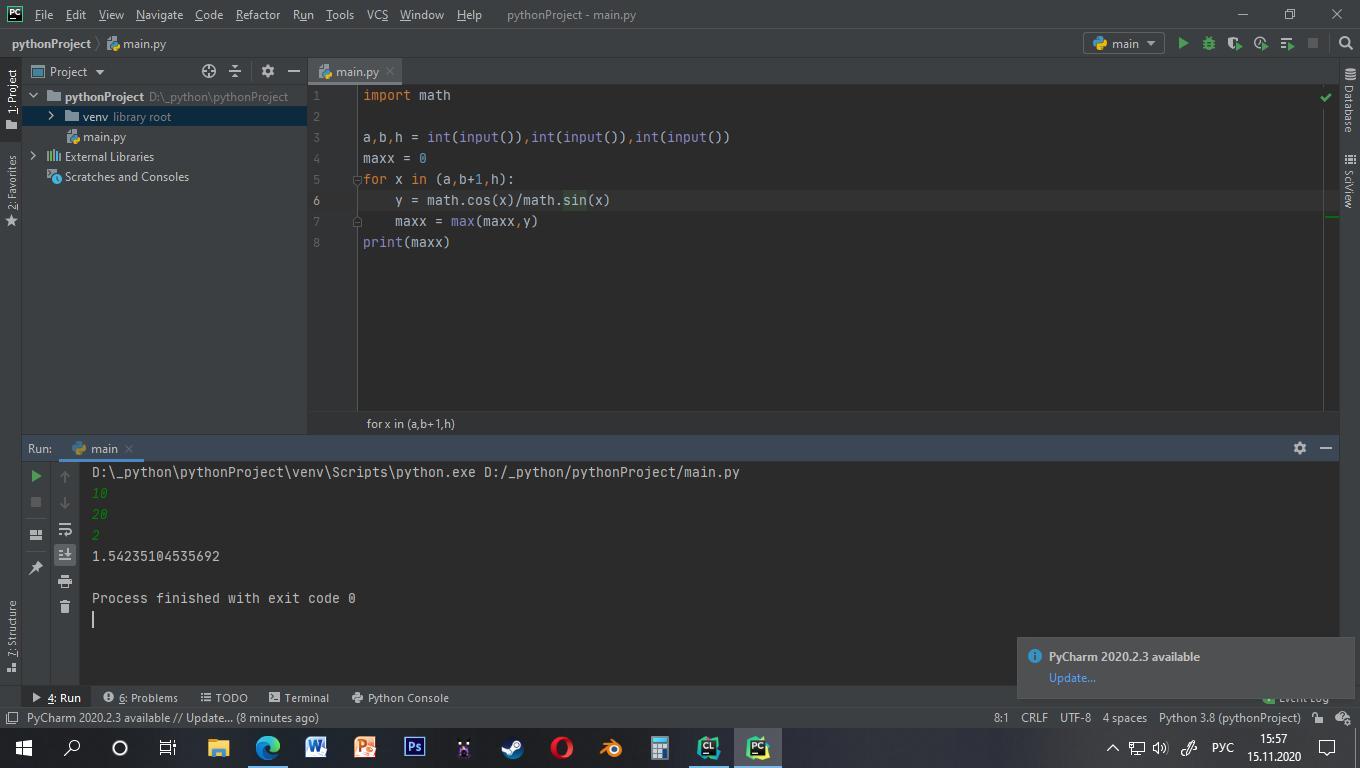Clear console output with trash icon

[65, 606]
